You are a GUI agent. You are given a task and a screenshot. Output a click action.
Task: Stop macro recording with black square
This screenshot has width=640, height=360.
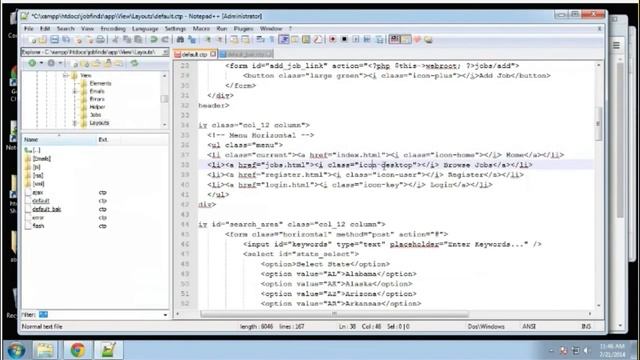click(x=344, y=40)
